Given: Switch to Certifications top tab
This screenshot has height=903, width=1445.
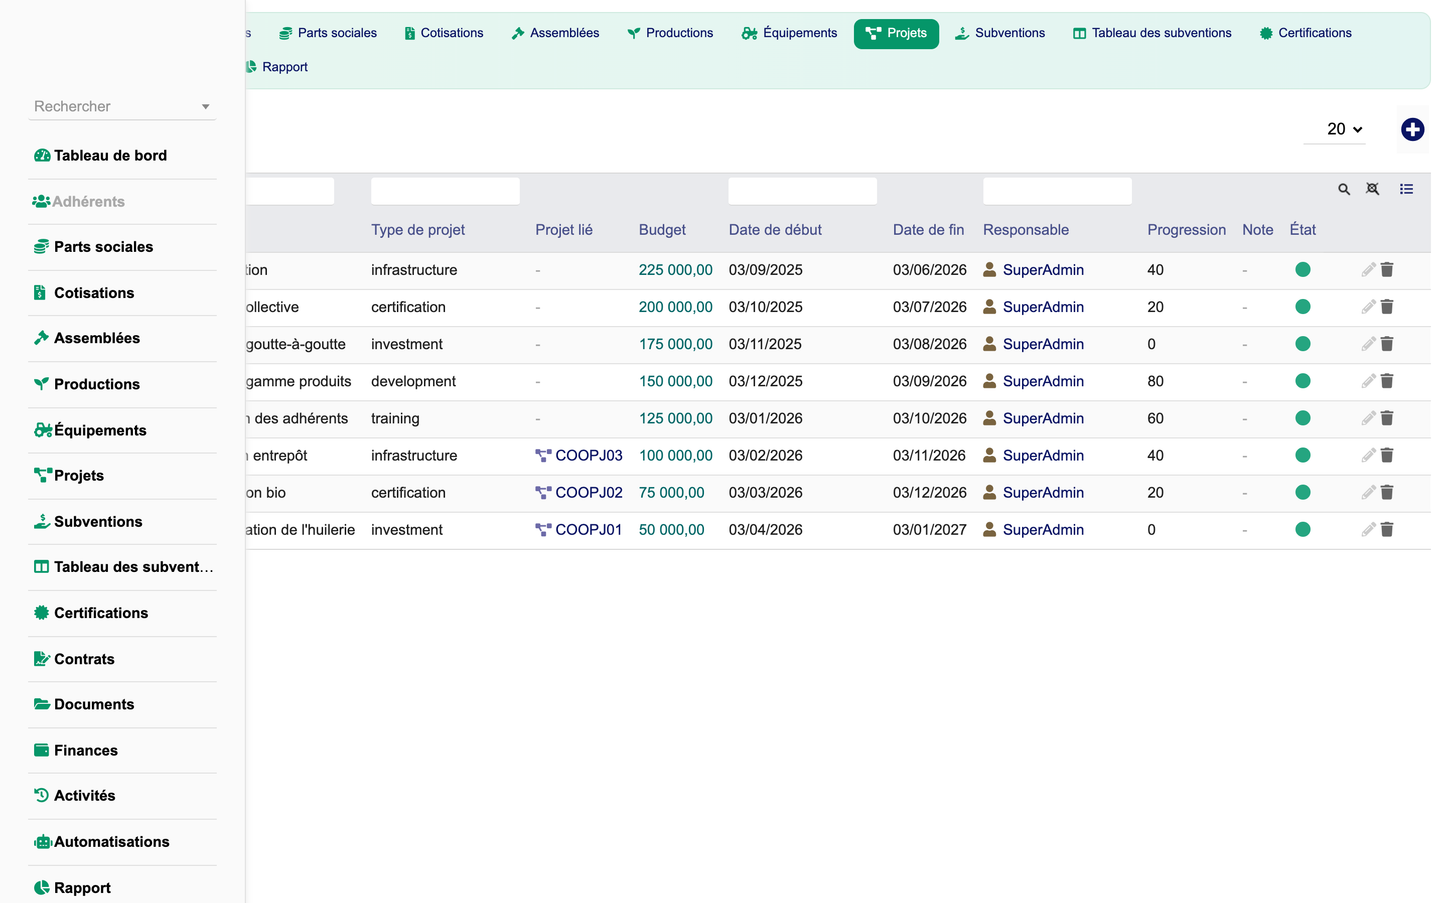Looking at the screenshot, I should point(1306,33).
